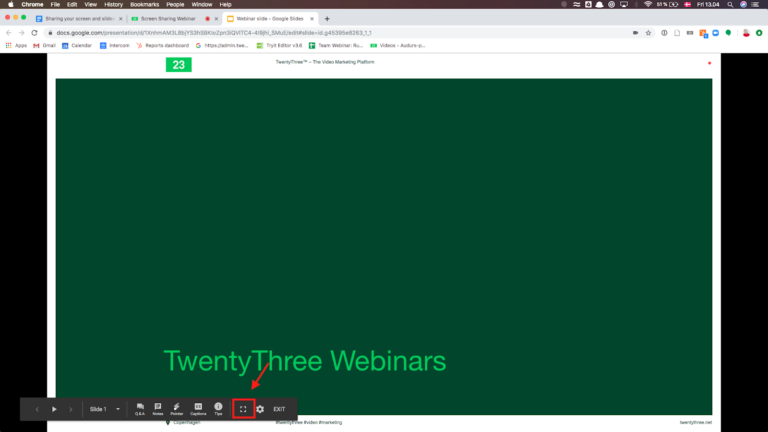Open the History menu

coord(114,4)
